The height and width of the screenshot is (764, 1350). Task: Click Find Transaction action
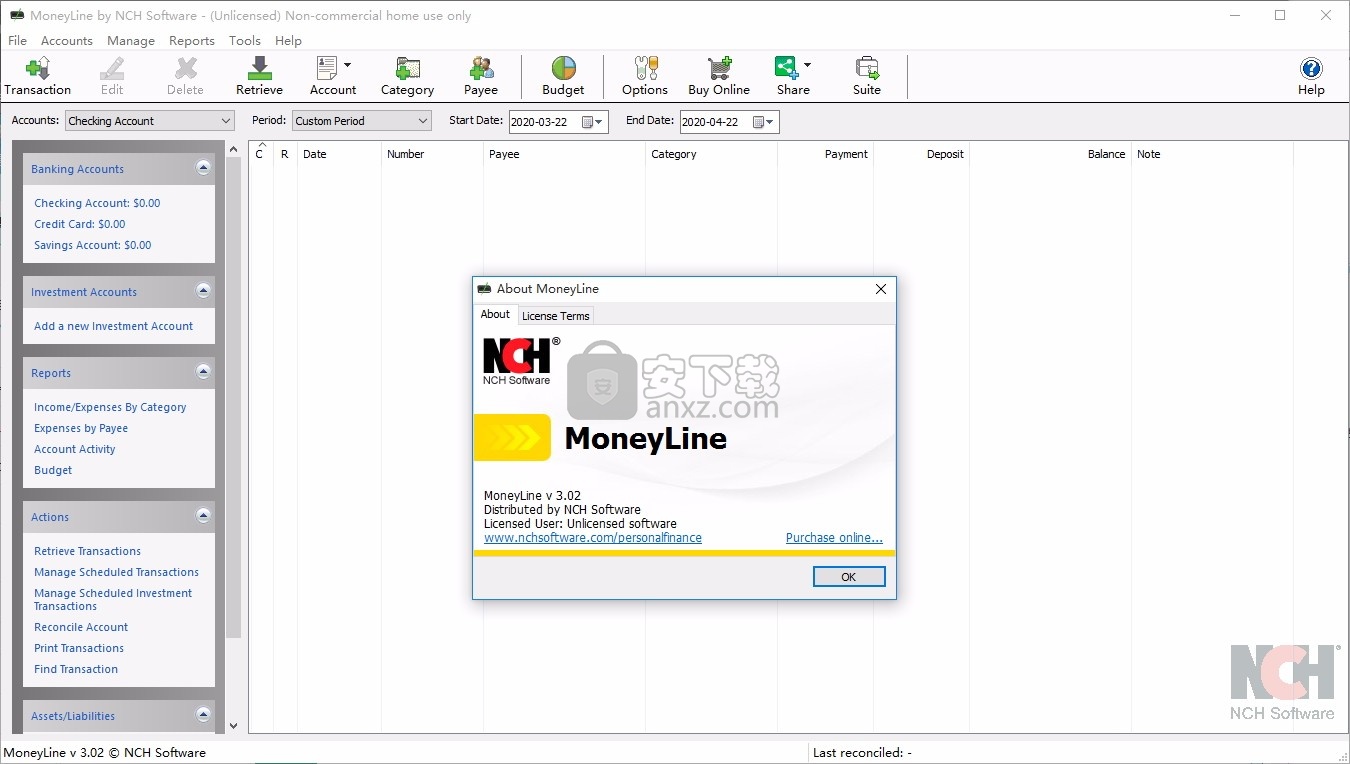[76, 669]
